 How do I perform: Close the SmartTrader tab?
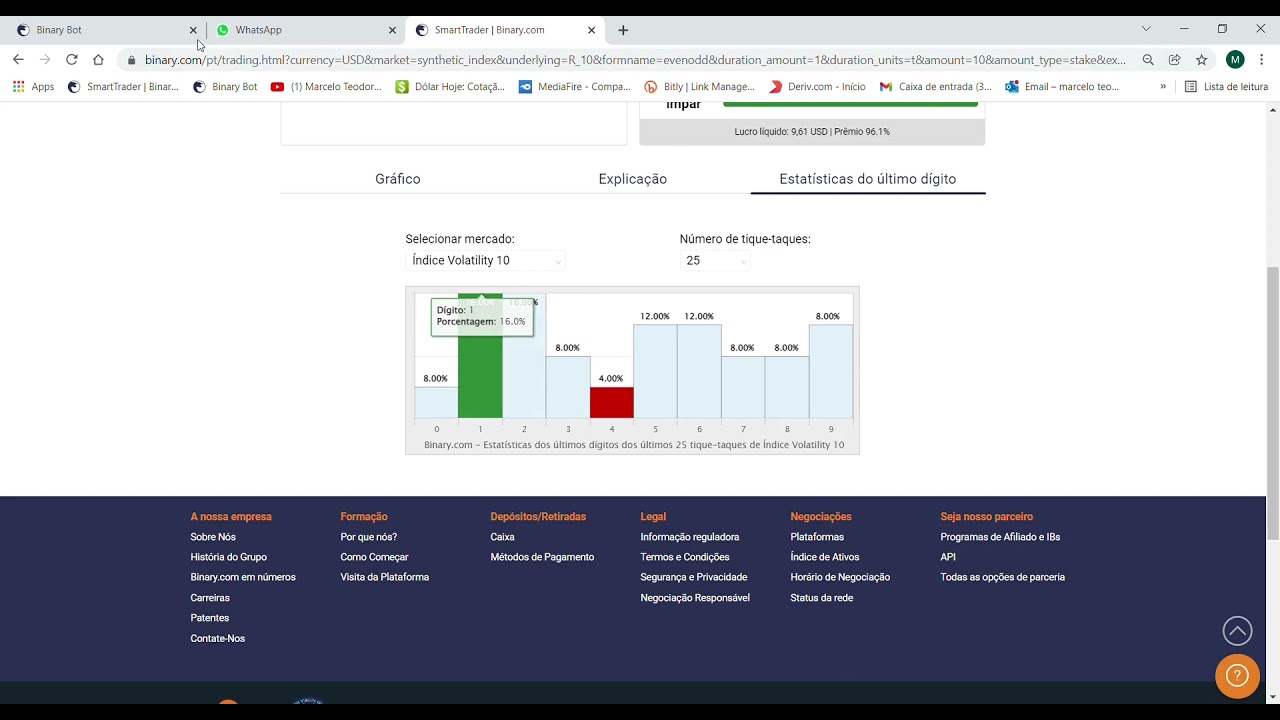pyautogui.click(x=591, y=30)
